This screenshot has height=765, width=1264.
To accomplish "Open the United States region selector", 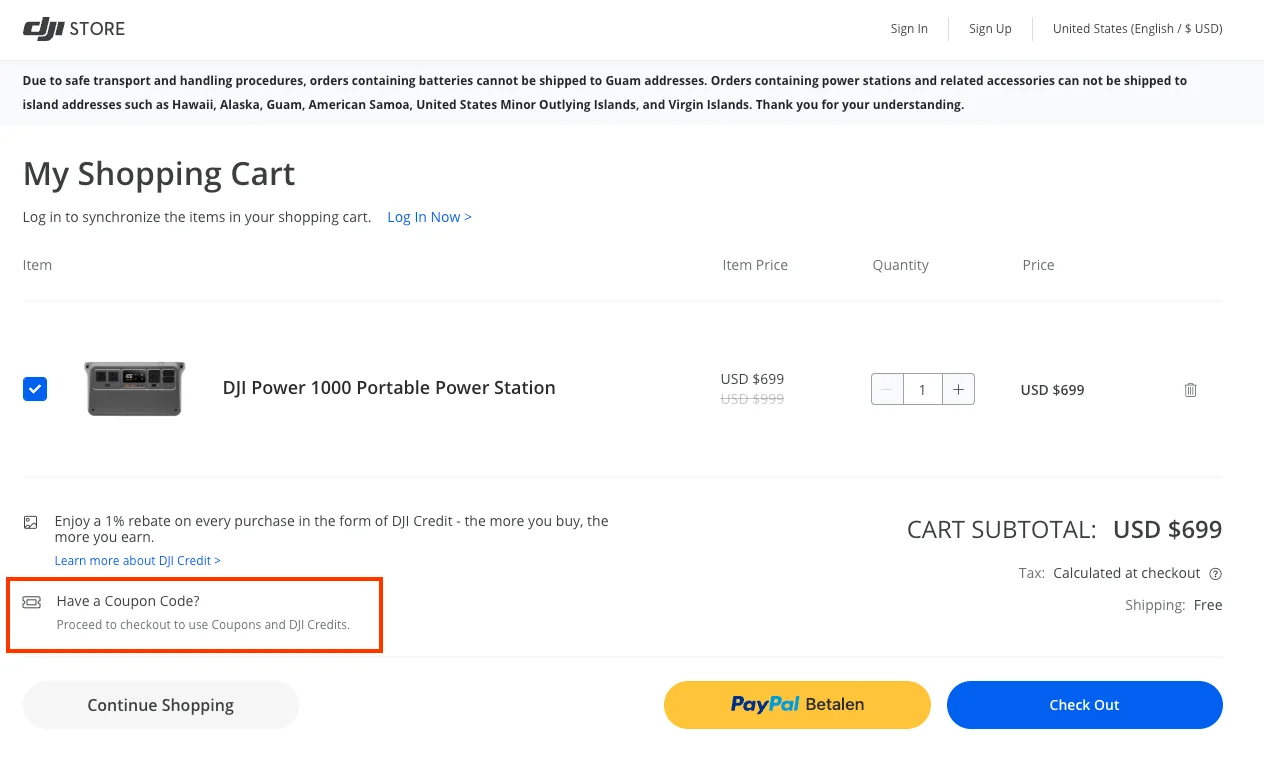I will [1137, 29].
